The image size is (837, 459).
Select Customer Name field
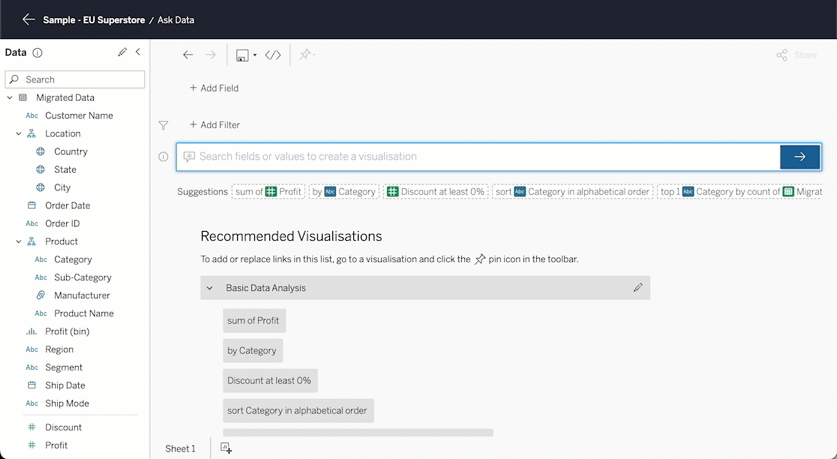click(79, 116)
